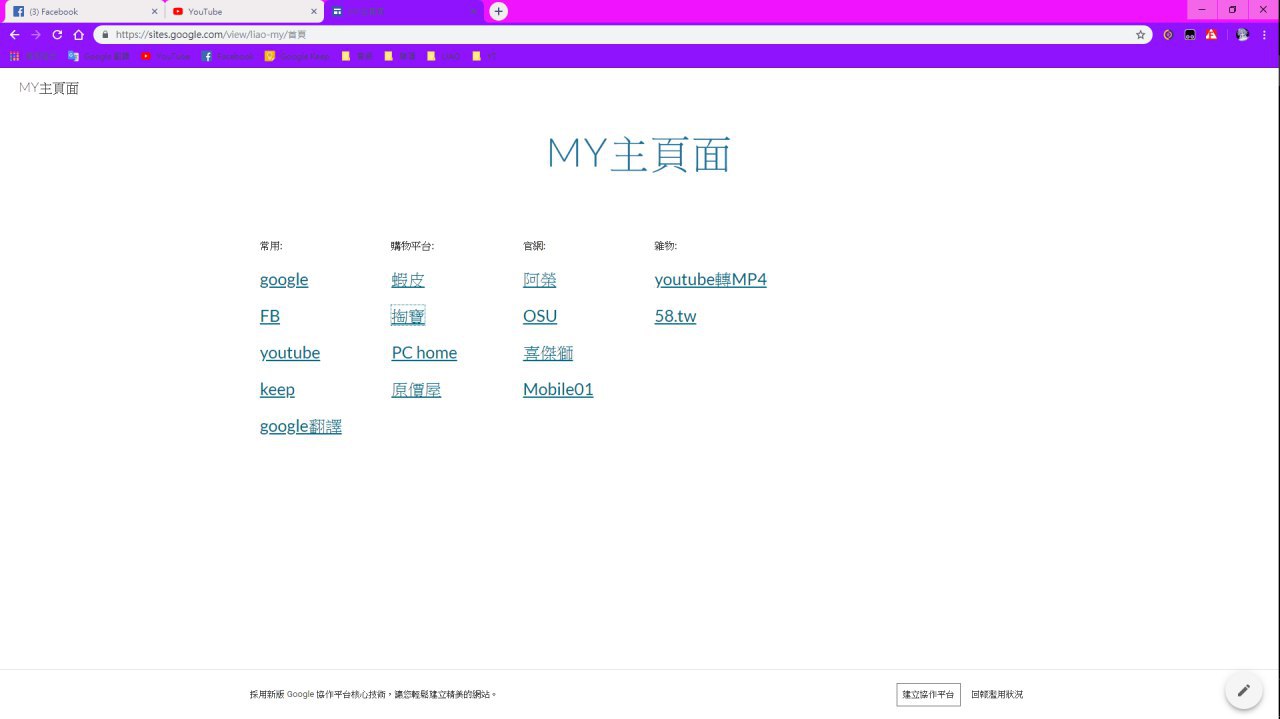Viewport: 1280px width, 719px height.
Task: Open the 淘寶 link
Action: [408, 316]
